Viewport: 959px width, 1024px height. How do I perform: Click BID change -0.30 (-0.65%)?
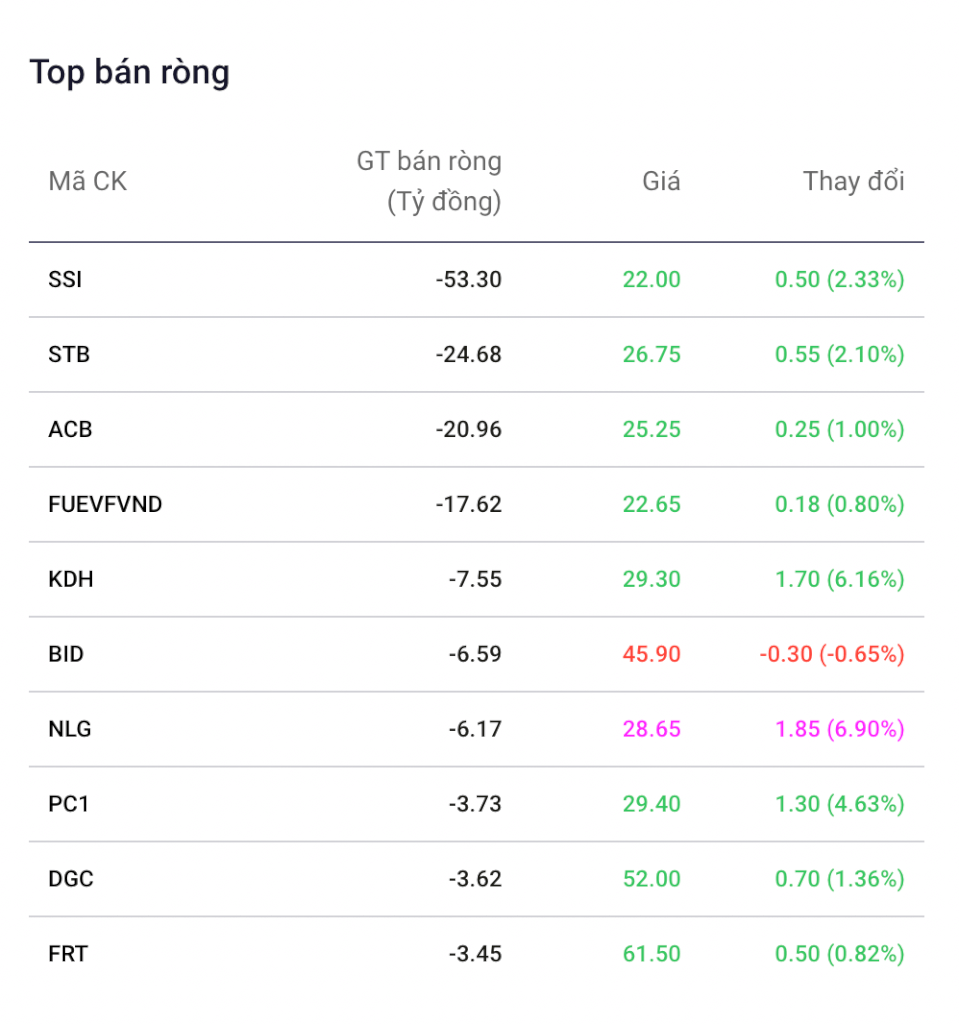832,654
